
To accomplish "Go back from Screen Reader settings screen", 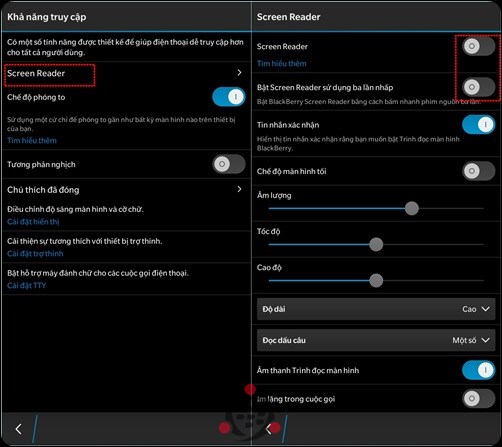I will (268, 429).
